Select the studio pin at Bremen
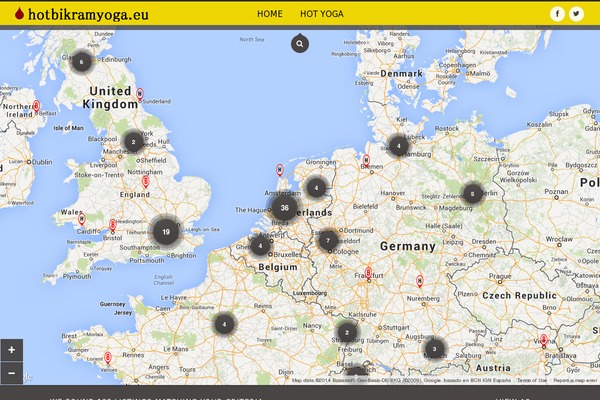This screenshot has height=400, width=600. pyautogui.click(x=366, y=160)
